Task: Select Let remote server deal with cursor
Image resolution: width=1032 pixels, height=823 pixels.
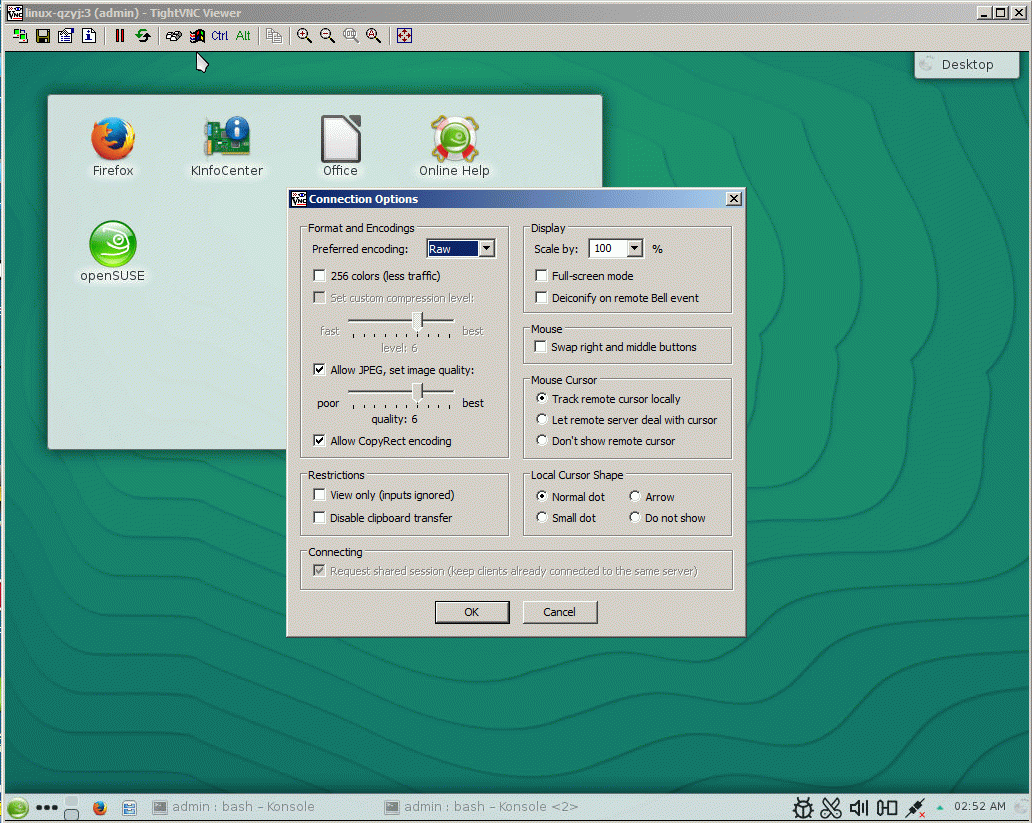Action: point(542,419)
